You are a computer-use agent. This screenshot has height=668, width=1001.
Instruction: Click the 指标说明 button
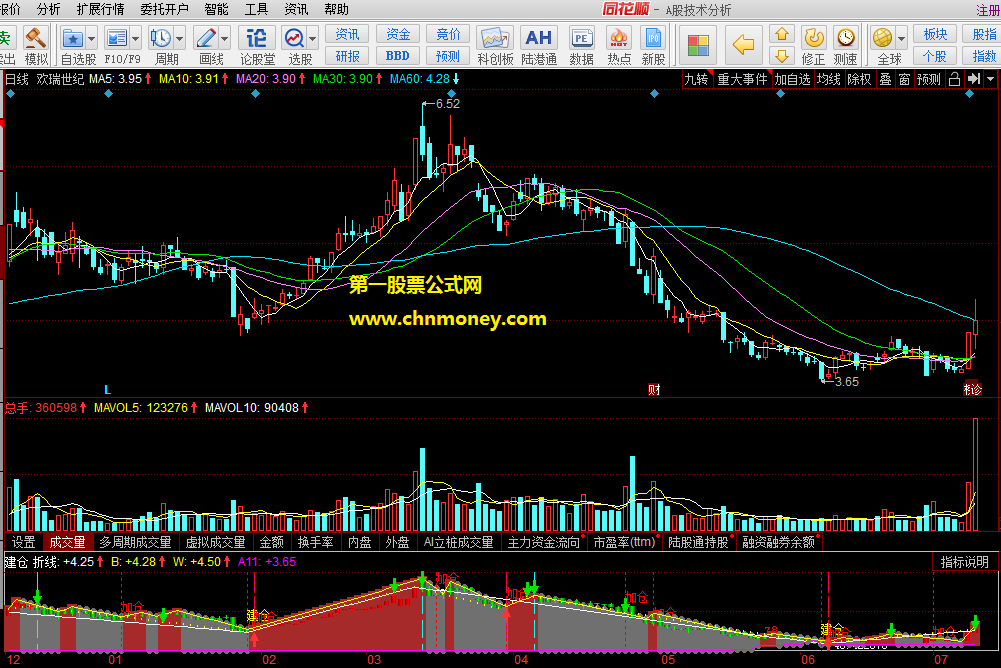coord(965,562)
